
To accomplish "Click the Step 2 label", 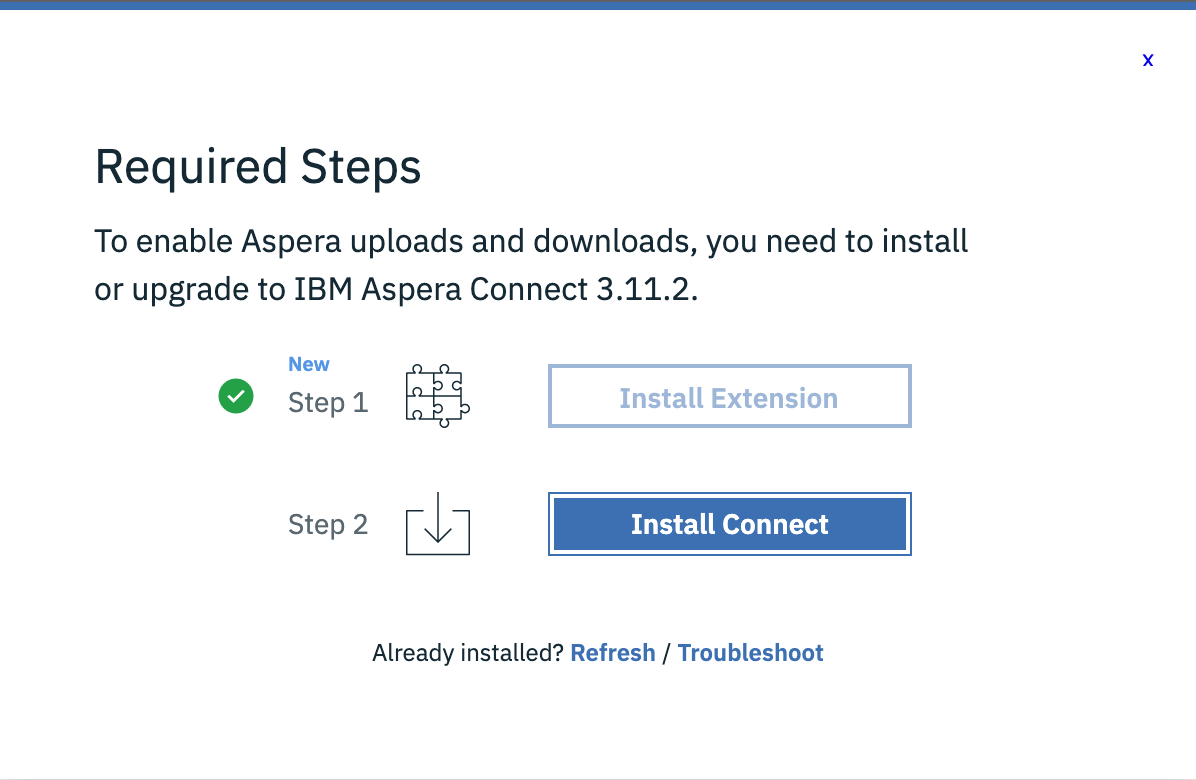I will click(x=328, y=524).
